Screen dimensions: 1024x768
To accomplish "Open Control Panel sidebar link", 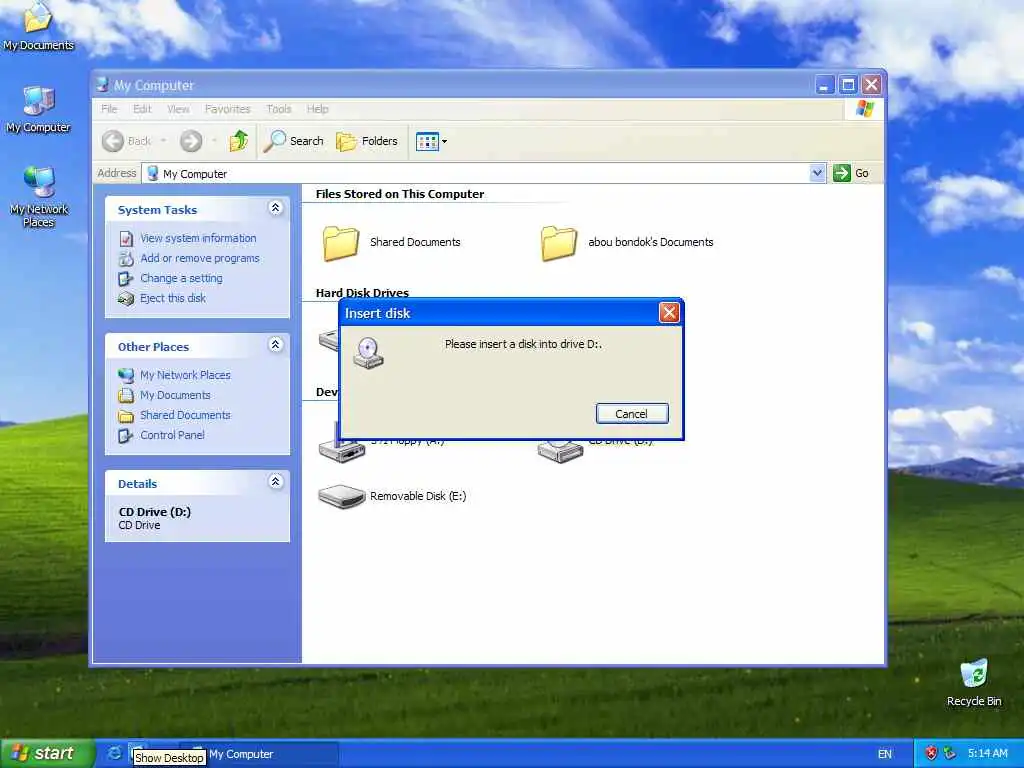I will pos(172,435).
